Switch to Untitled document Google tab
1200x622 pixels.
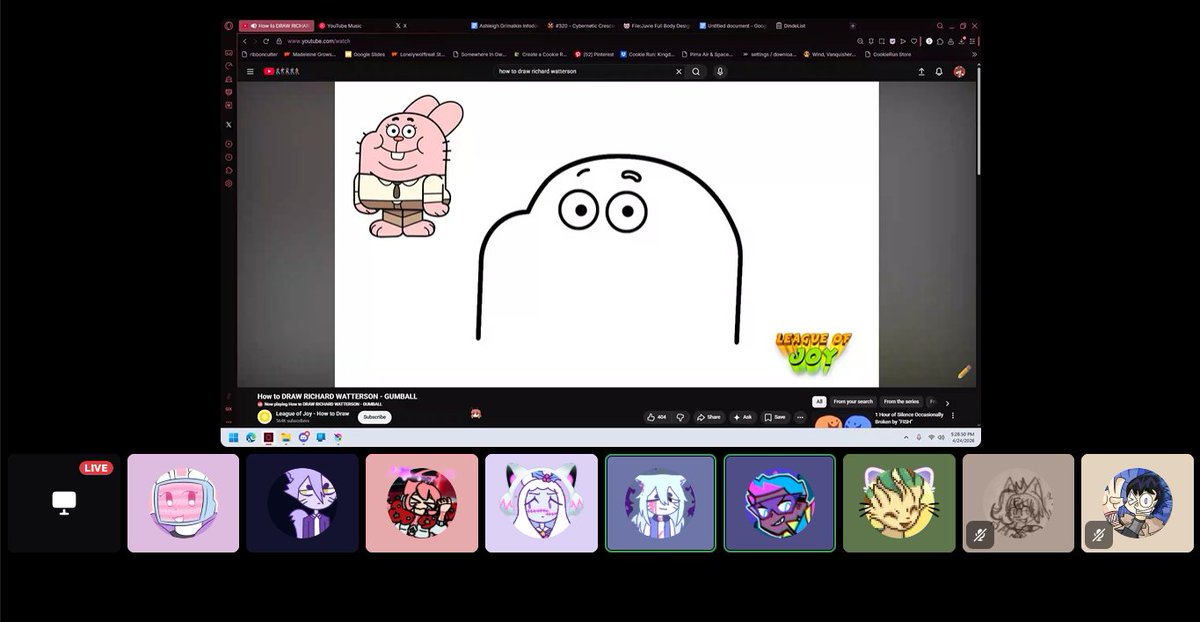click(733, 25)
